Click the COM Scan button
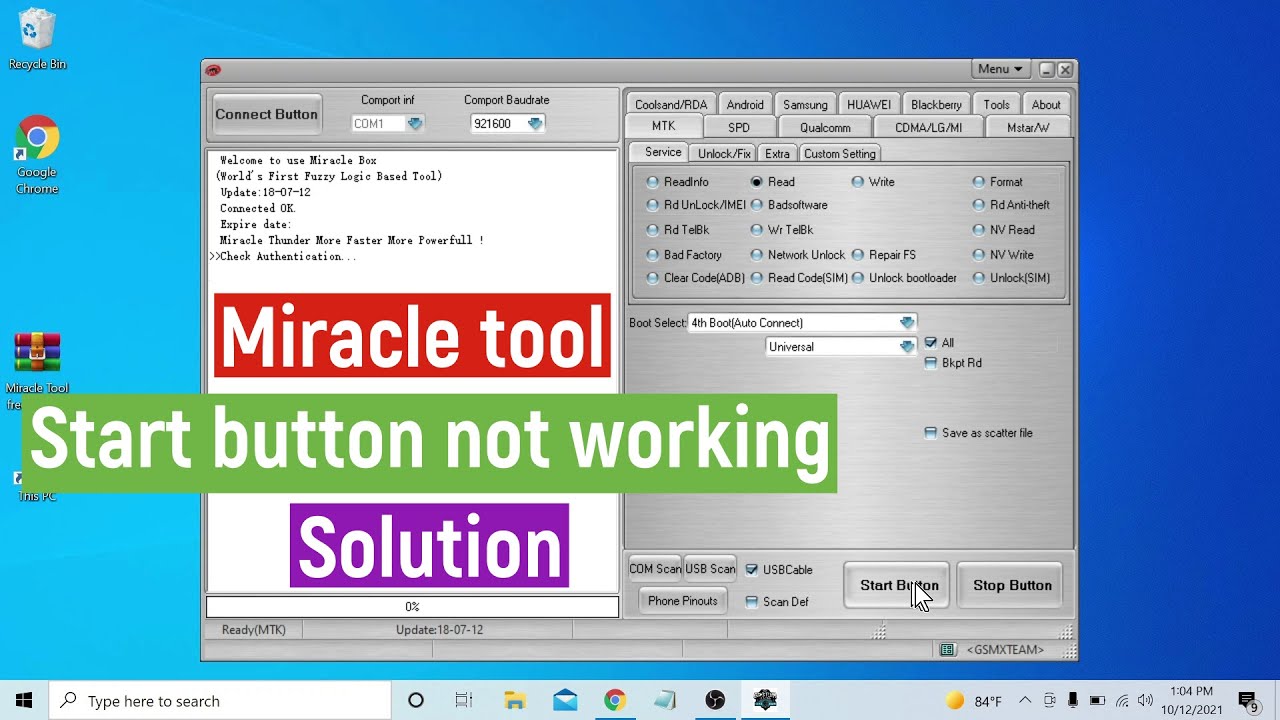This screenshot has width=1280, height=720. tap(655, 568)
